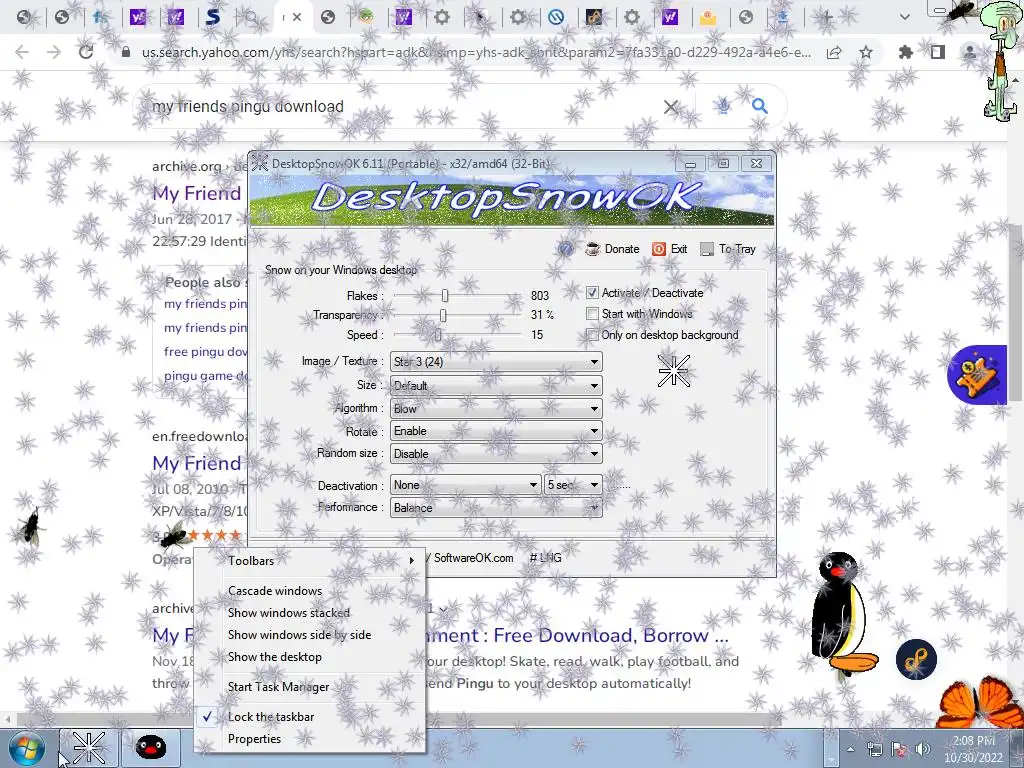Image resolution: width=1024 pixels, height=768 pixels.
Task: Open the browser profile avatar icon
Action: (x=970, y=52)
